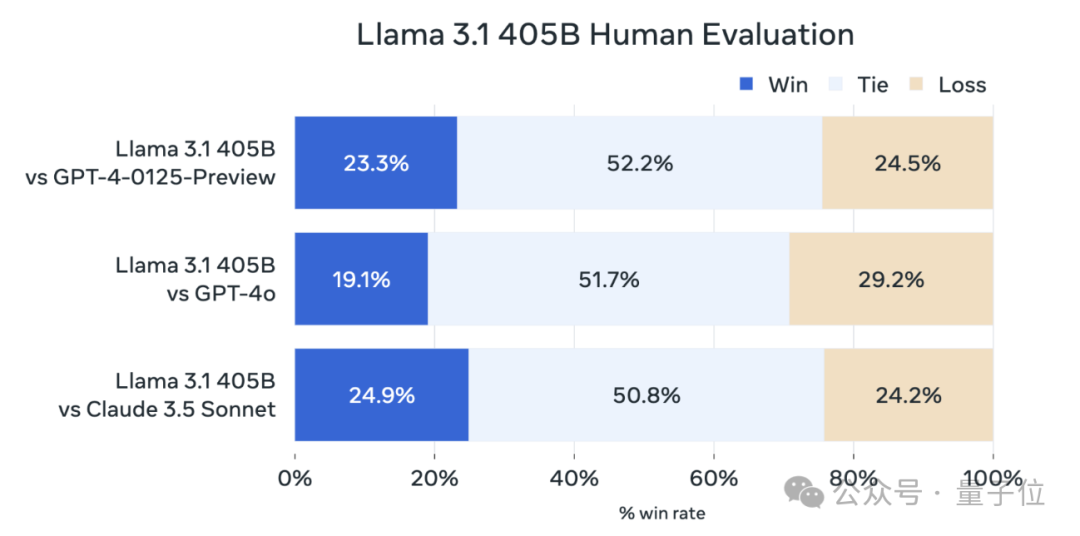
Task: Click the 19.1% win segment for GPT-4o
Action: [361, 279]
